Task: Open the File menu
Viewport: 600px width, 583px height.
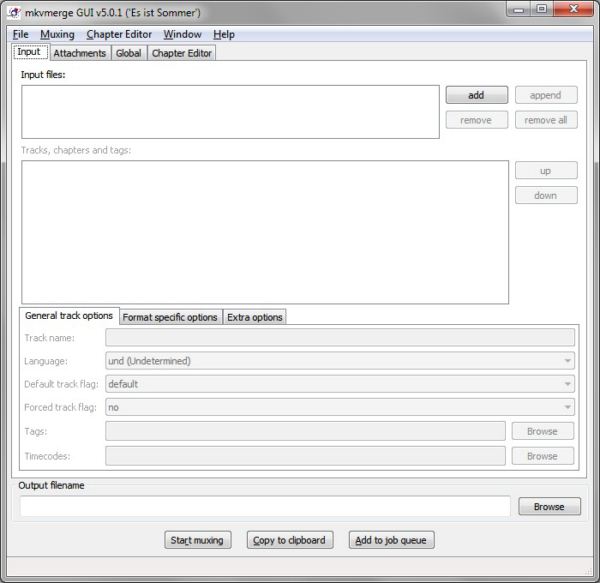Action: (x=21, y=34)
